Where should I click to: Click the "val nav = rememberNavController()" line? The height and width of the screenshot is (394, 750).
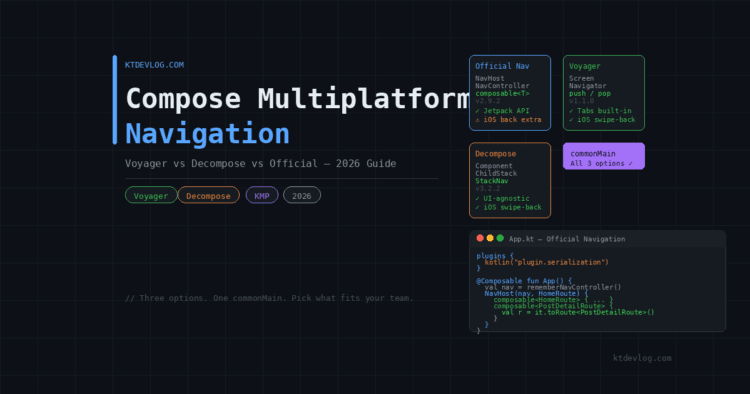point(553,287)
